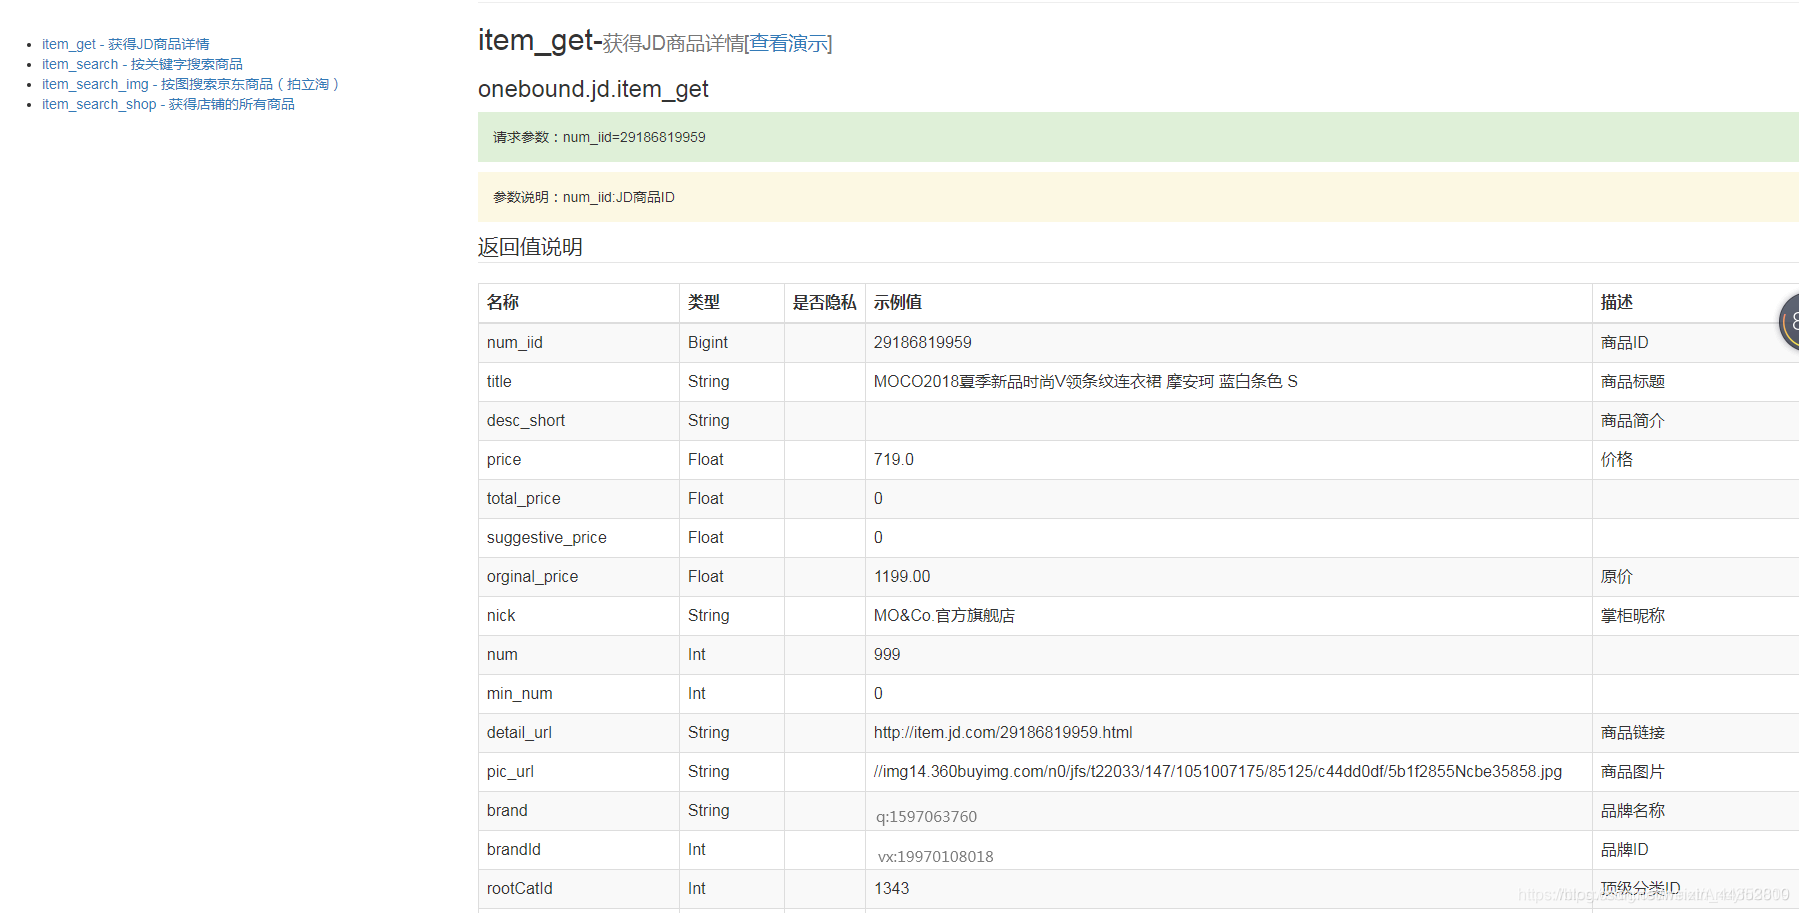Select the suggestive_price name cell
The height and width of the screenshot is (913, 1799).
(579, 538)
